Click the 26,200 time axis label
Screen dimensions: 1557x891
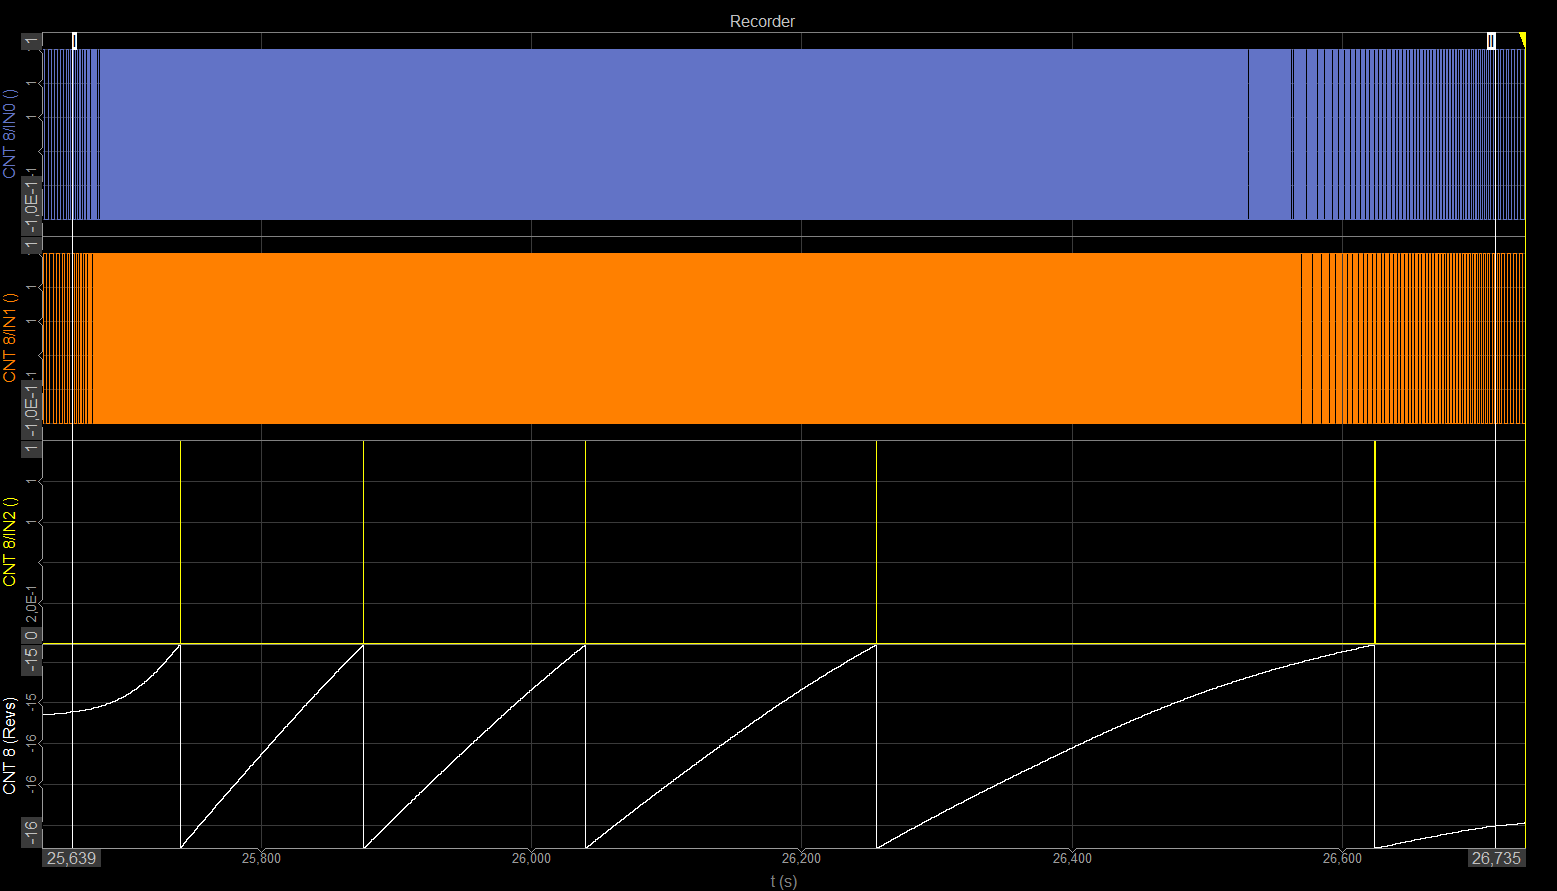(x=801, y=858)
